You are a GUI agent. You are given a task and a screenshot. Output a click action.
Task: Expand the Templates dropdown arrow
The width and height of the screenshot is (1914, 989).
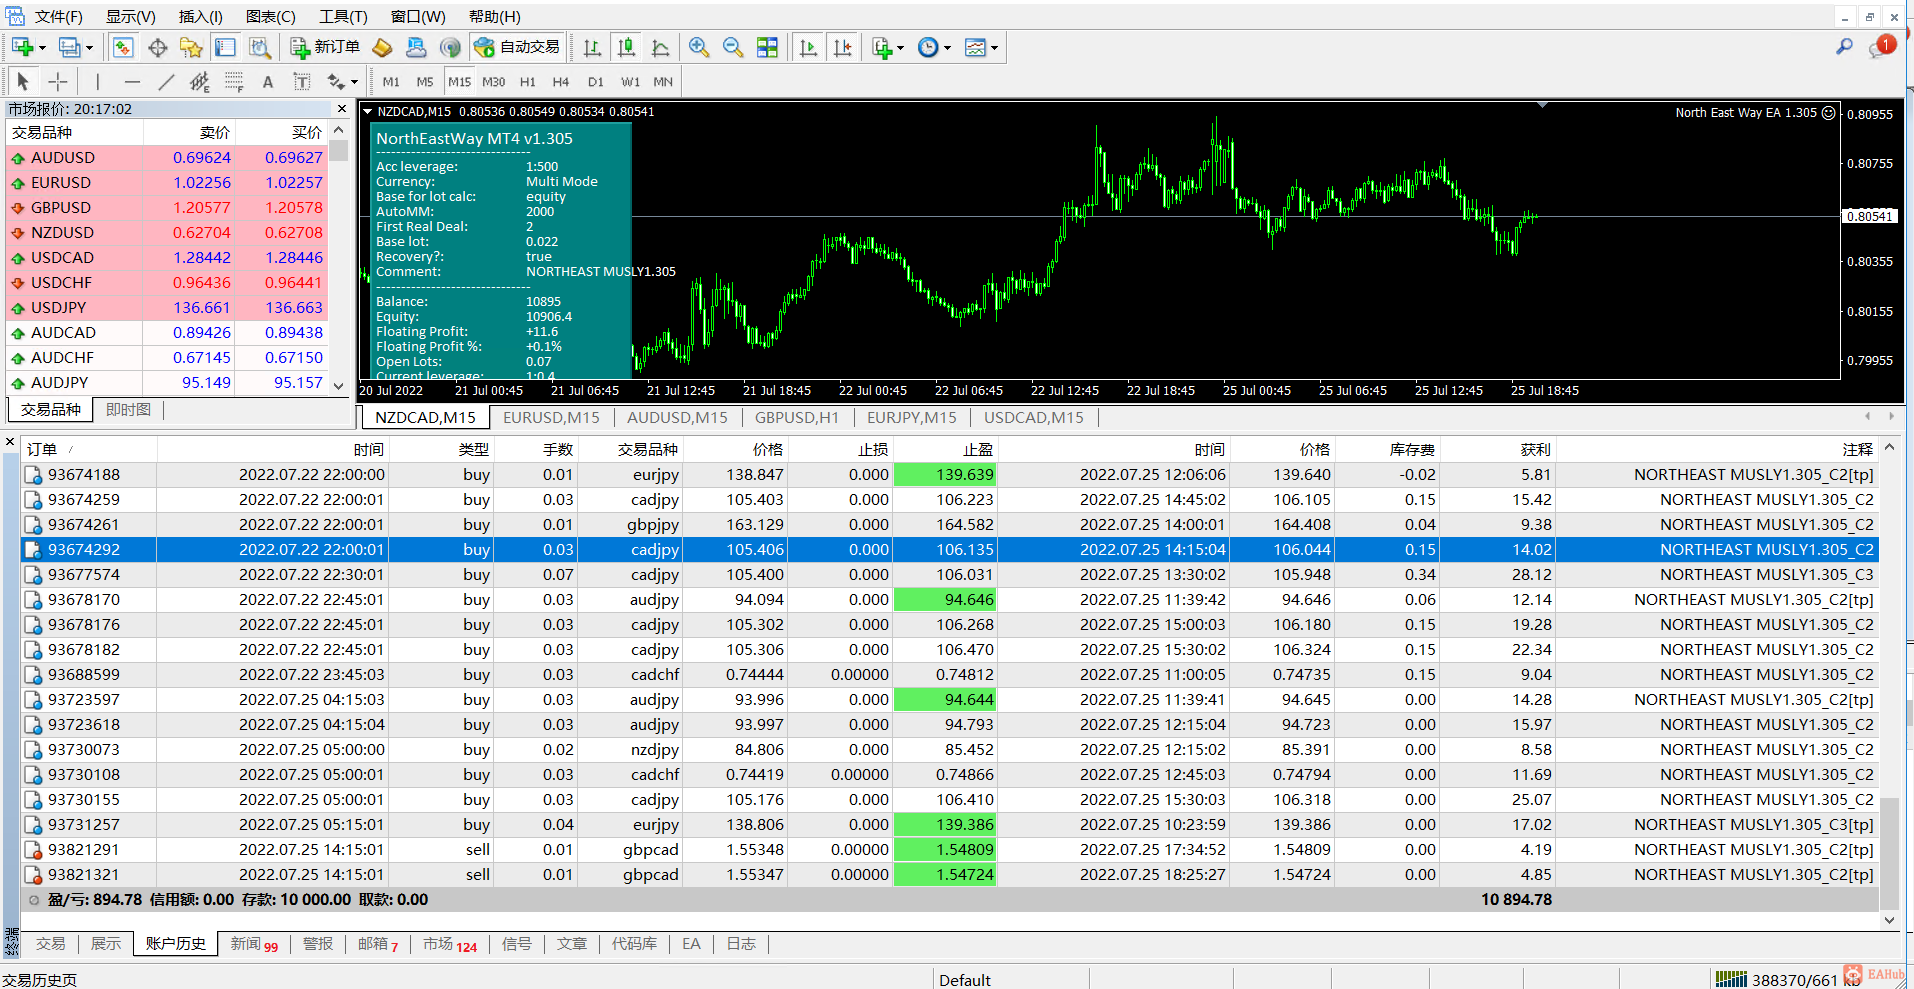994,48
